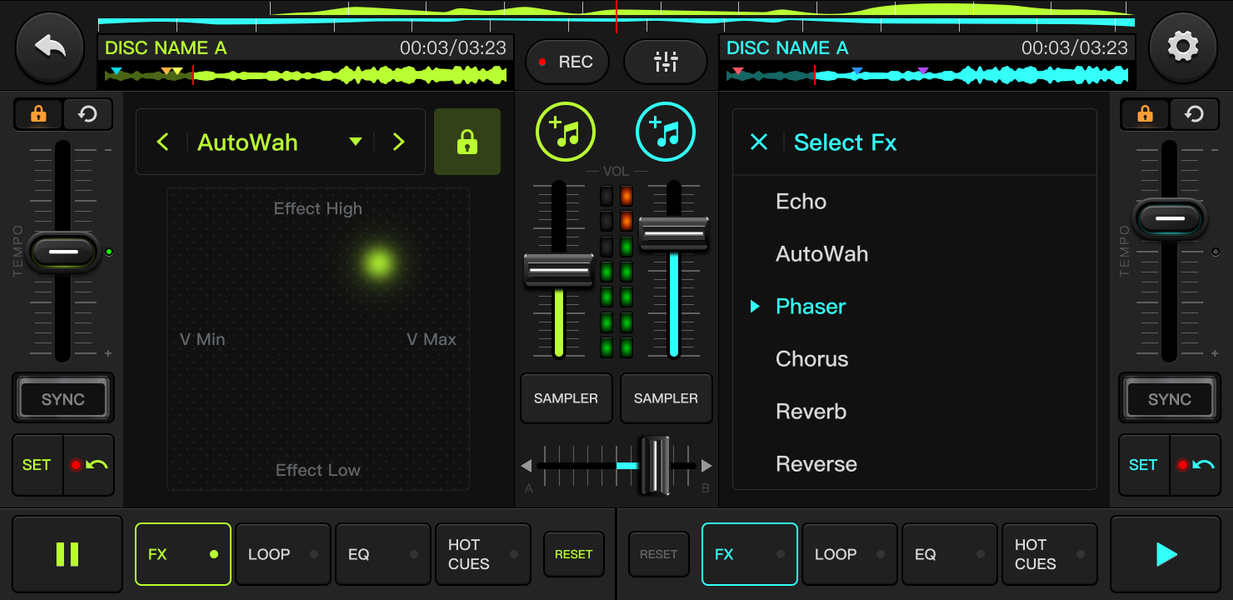Select Phaser from the Select Fx list
Image resolution: width=1233 pixels, height=600 pixels.
point(810,306)
